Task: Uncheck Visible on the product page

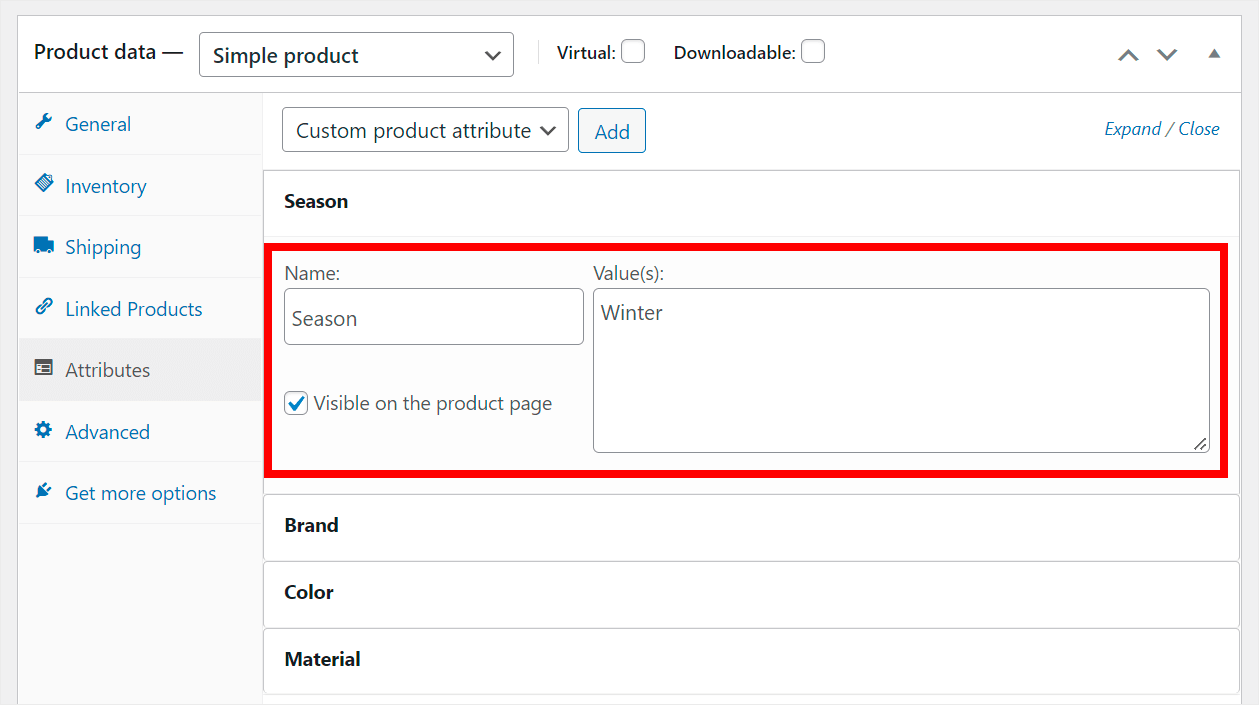Action: point(296,403)
